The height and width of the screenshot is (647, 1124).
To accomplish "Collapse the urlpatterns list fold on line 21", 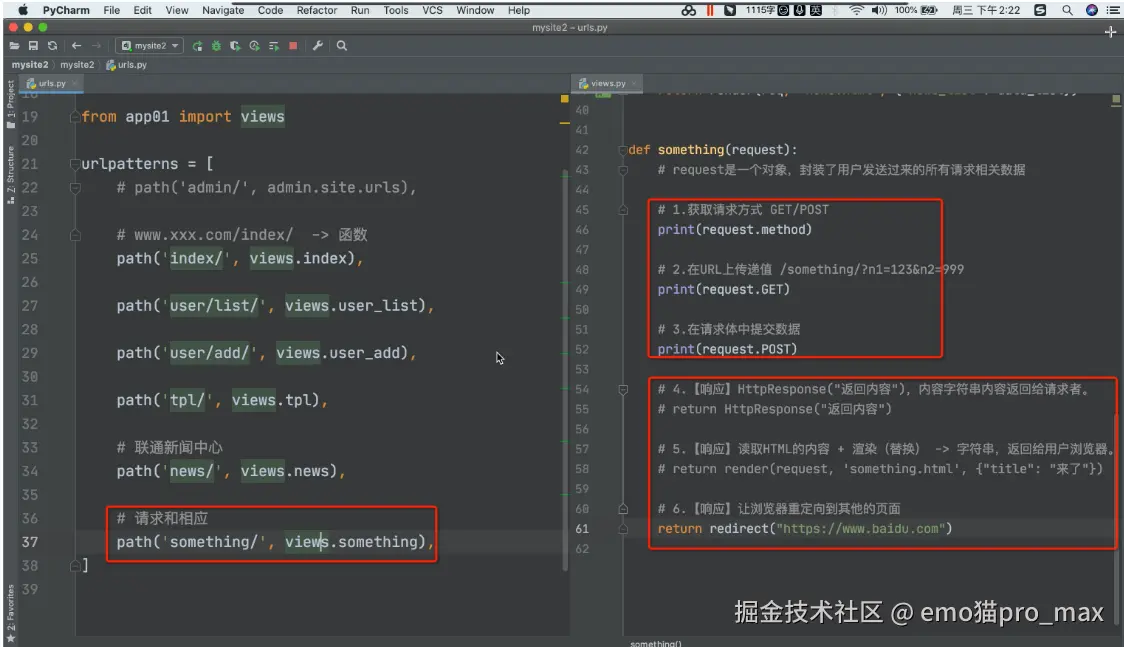I will pos(75,164).
